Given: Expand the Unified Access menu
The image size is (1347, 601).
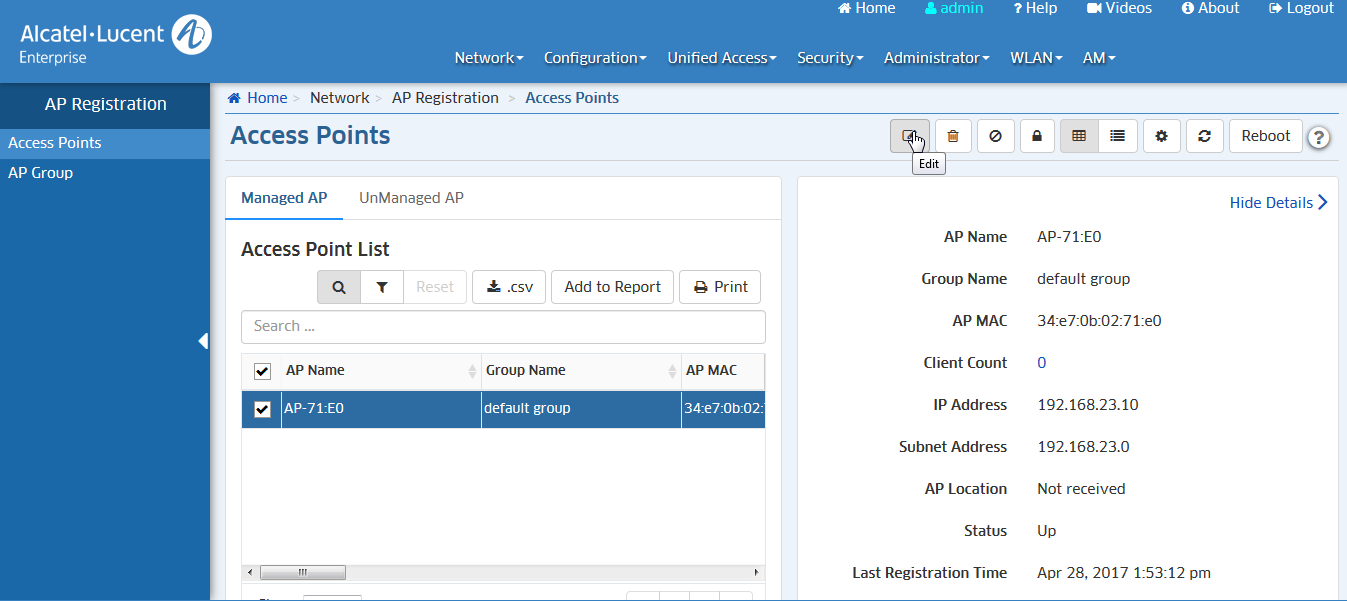Looking at the screenshot, I should coord(721,58).
